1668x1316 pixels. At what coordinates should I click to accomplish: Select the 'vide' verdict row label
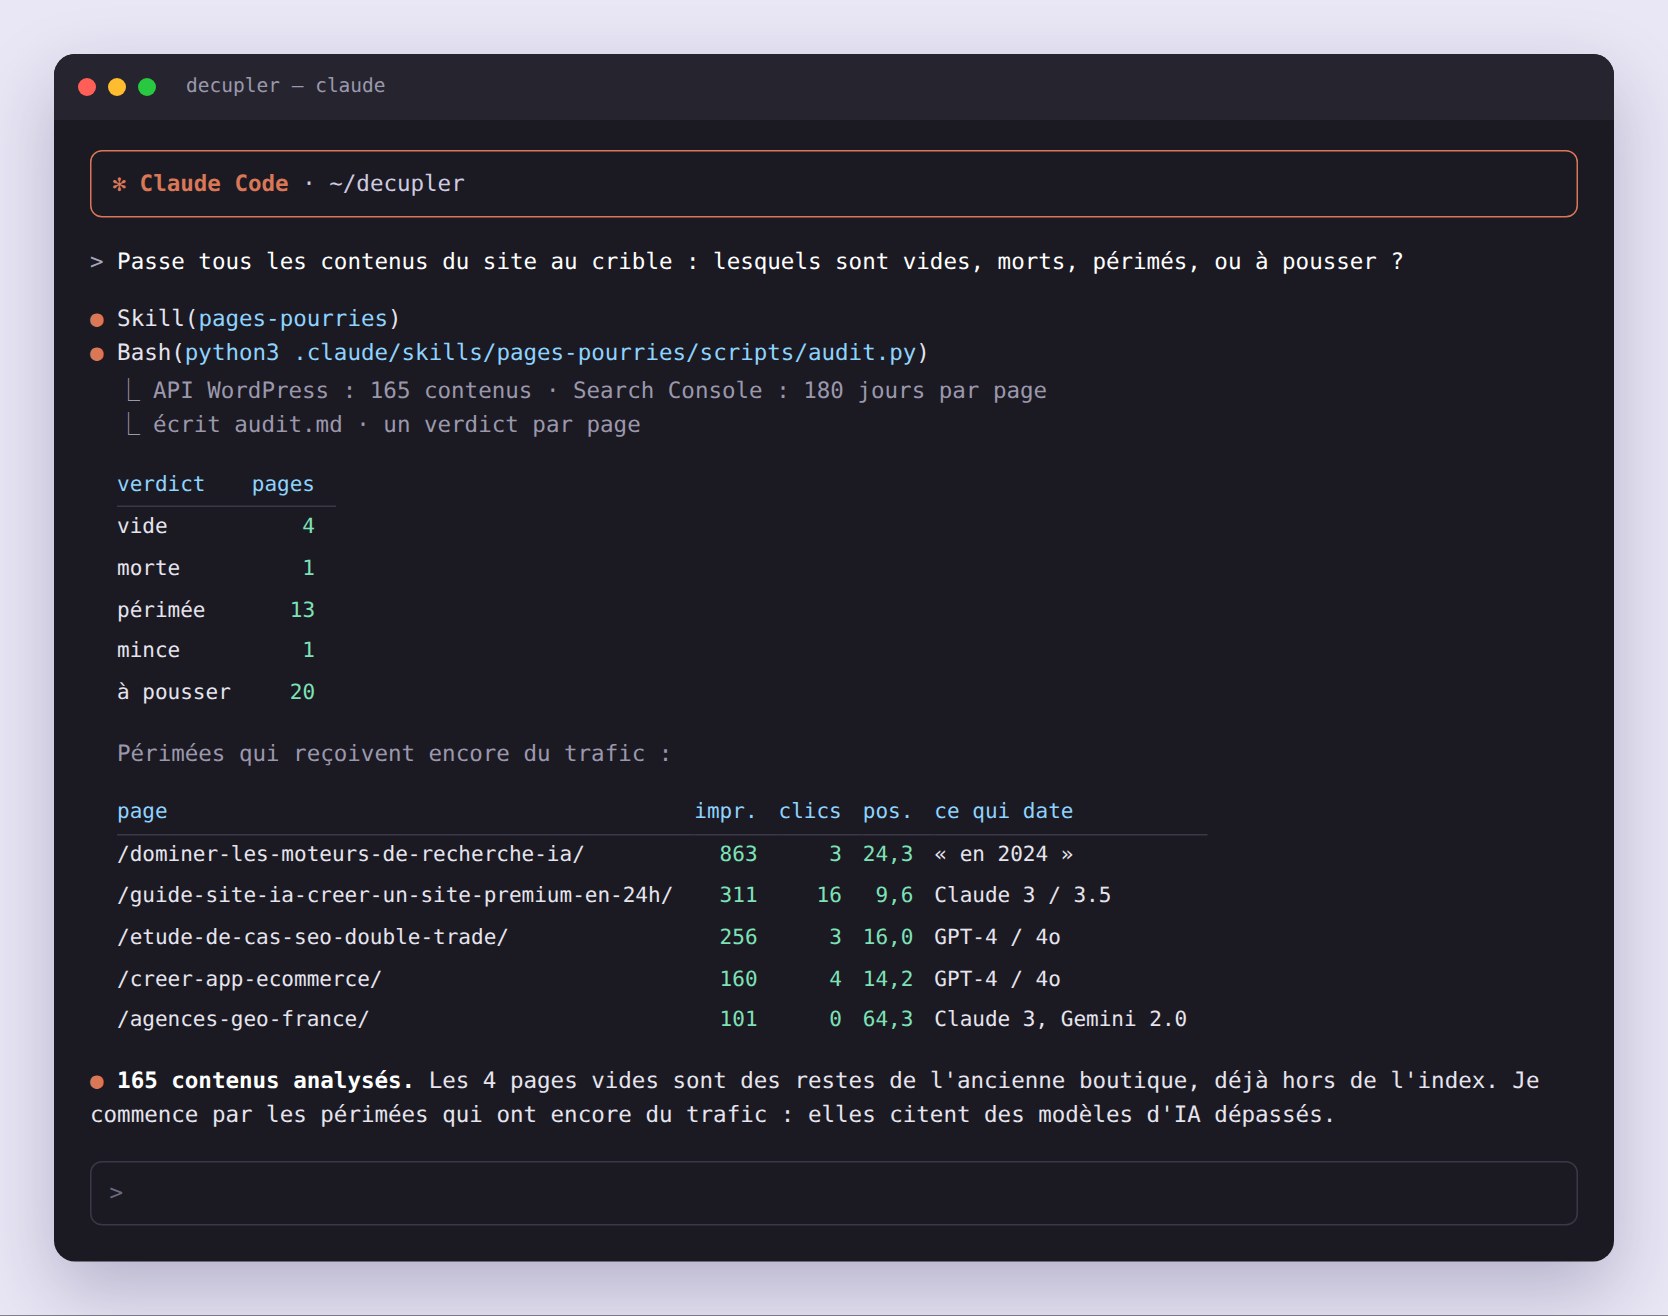click(142, 526)
